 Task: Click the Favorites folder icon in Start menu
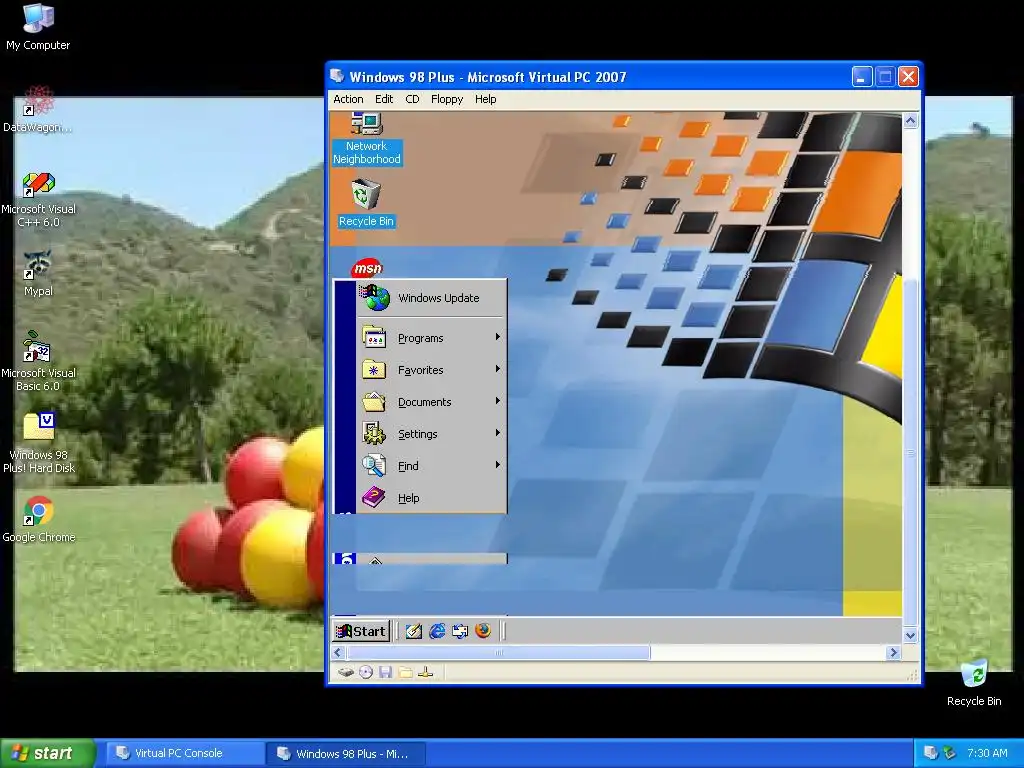click(x=374, y=370)
